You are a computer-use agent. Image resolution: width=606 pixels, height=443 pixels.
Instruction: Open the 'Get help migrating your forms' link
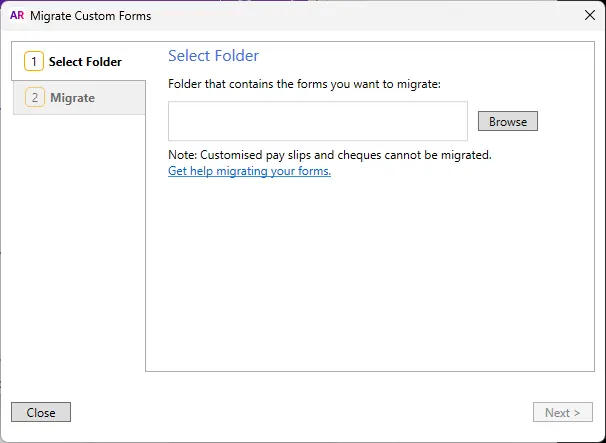coord(249,171)
